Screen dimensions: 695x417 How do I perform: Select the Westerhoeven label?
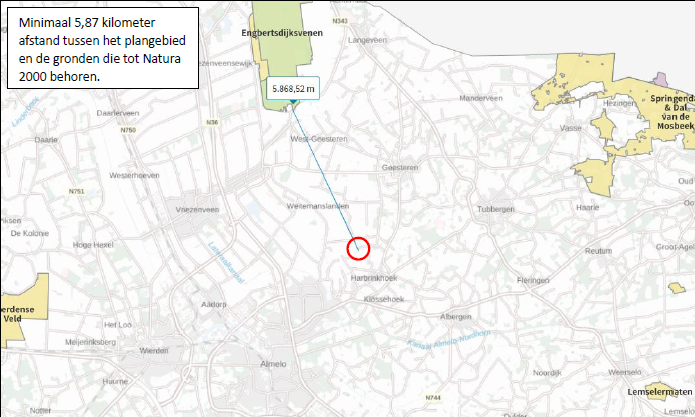pos(134,175)
